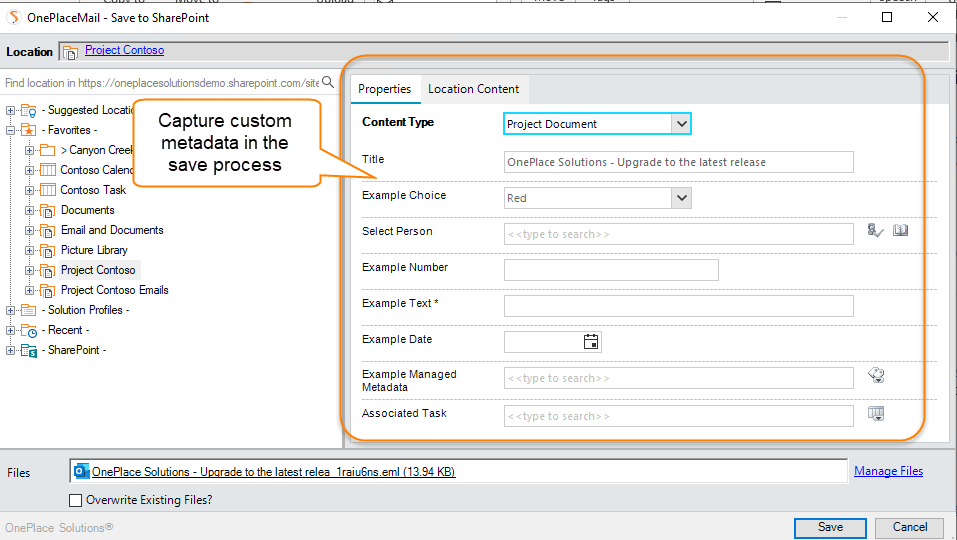Viewport: 957px width, 540px height.
Task: Click the Recent clock folder icon
Action: click(x=29, y=331)
